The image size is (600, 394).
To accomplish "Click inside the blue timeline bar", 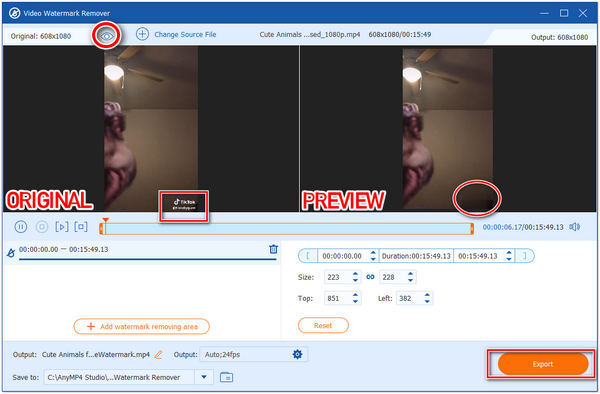I will click(x=287, y=229).
